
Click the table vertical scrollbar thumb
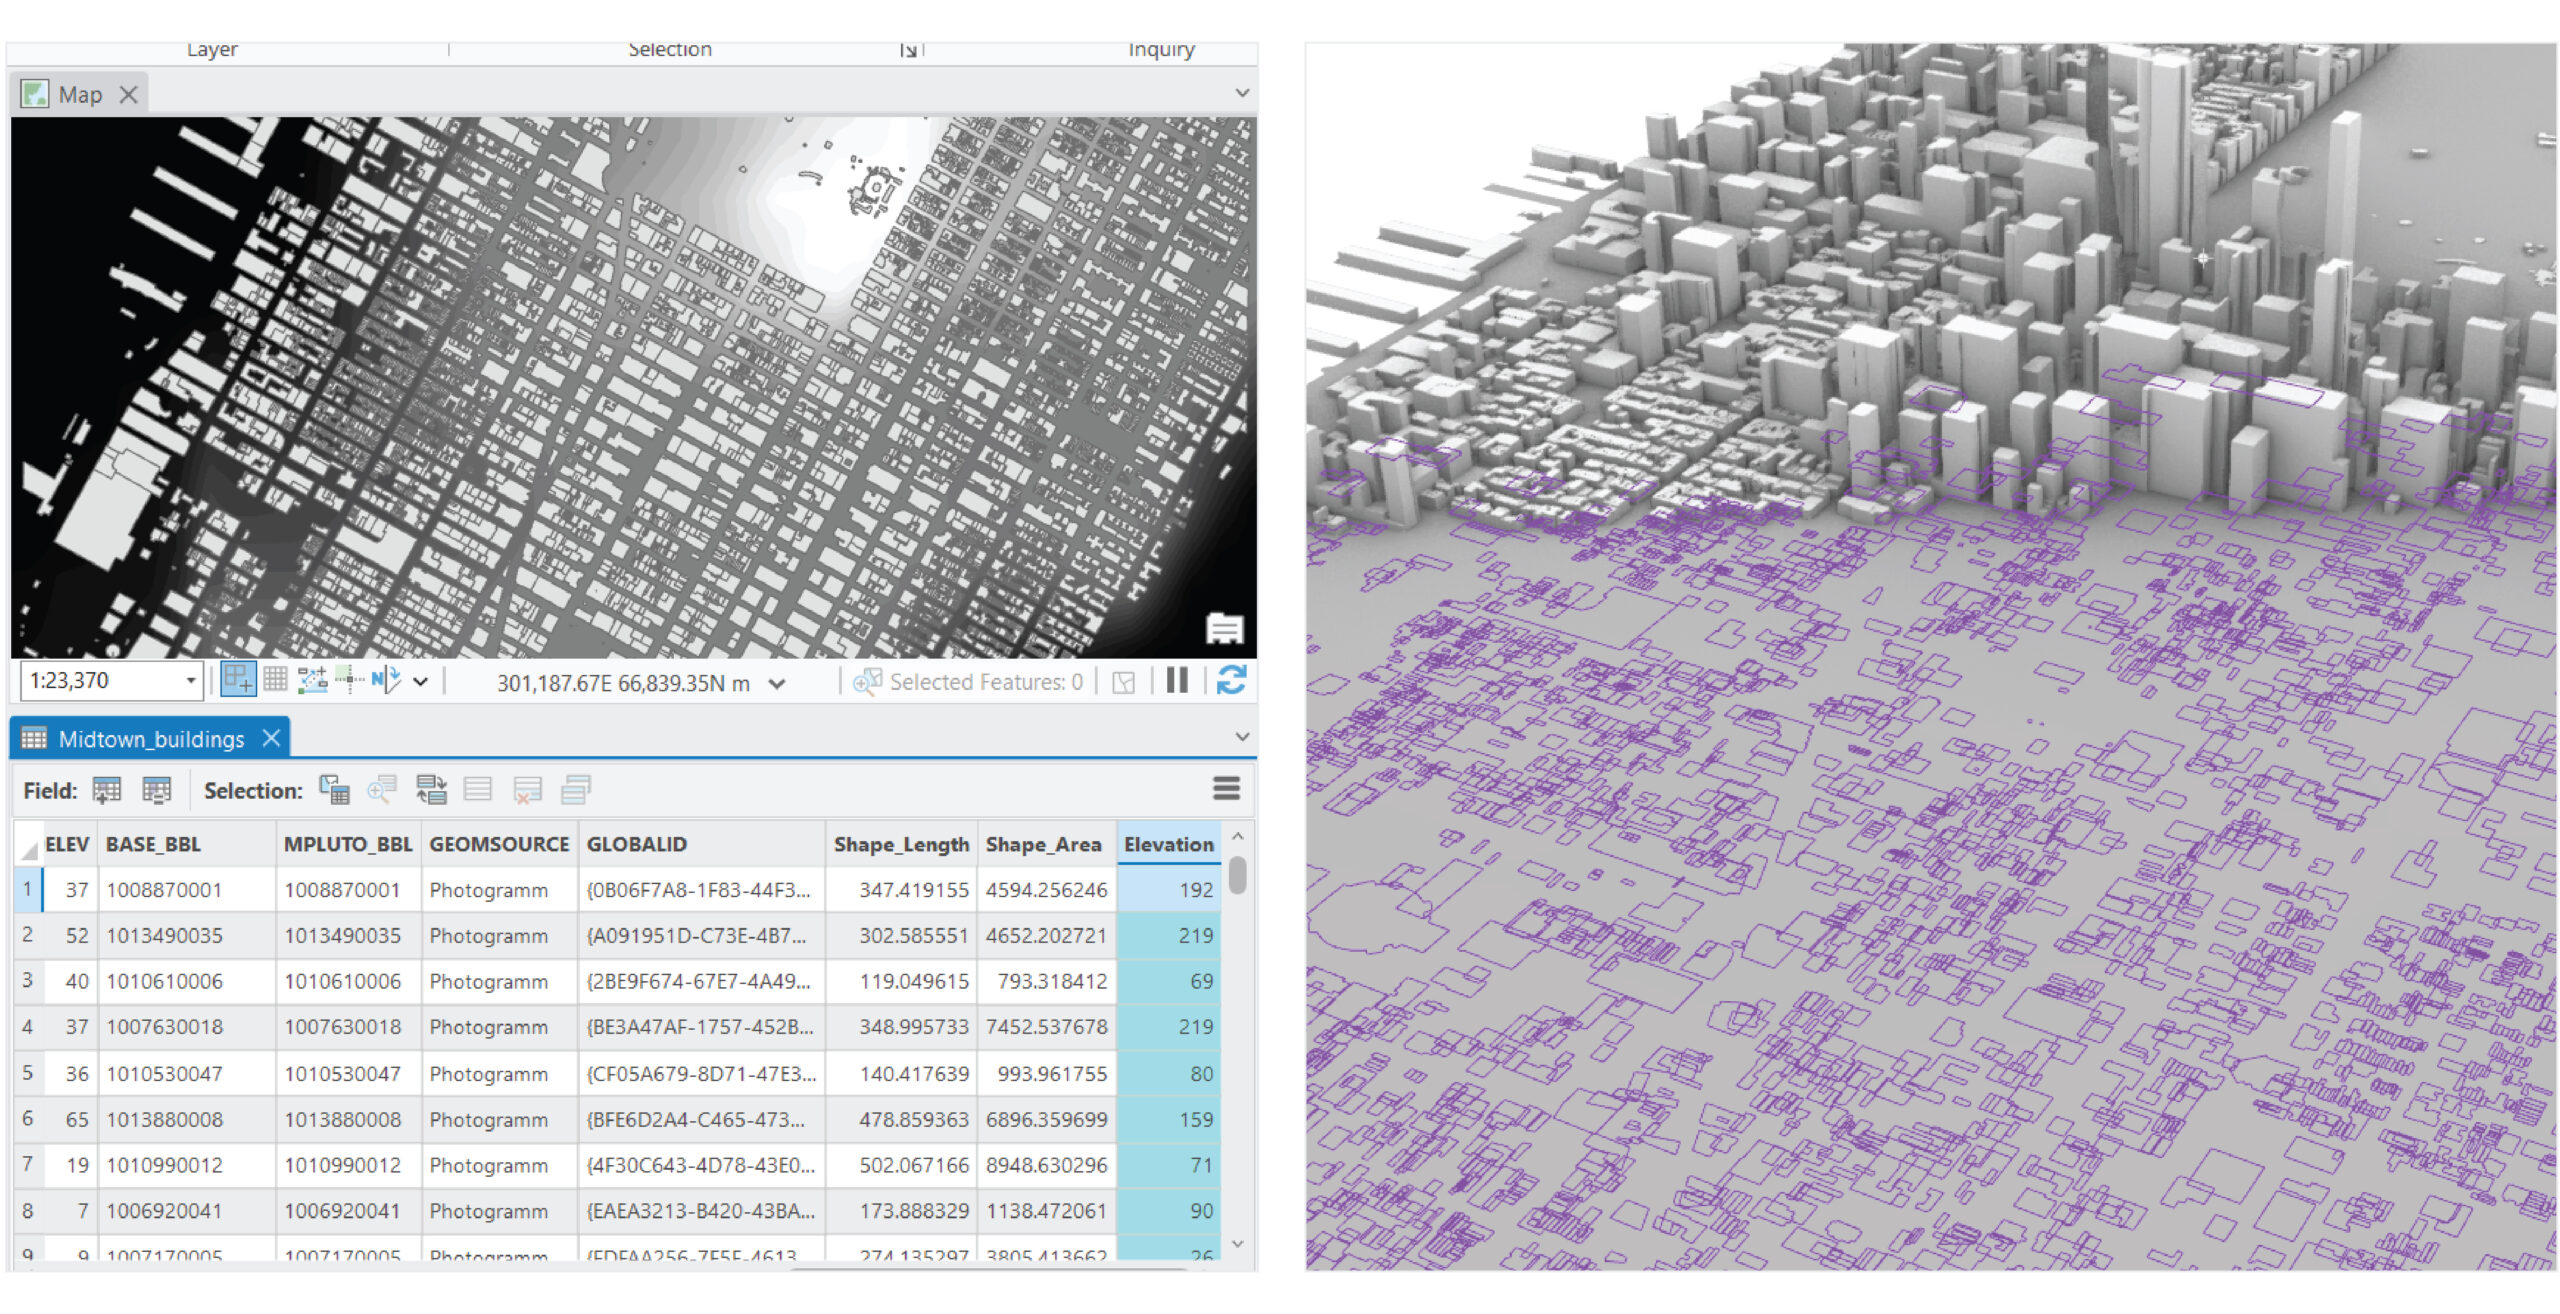(x=1238, y=875)
